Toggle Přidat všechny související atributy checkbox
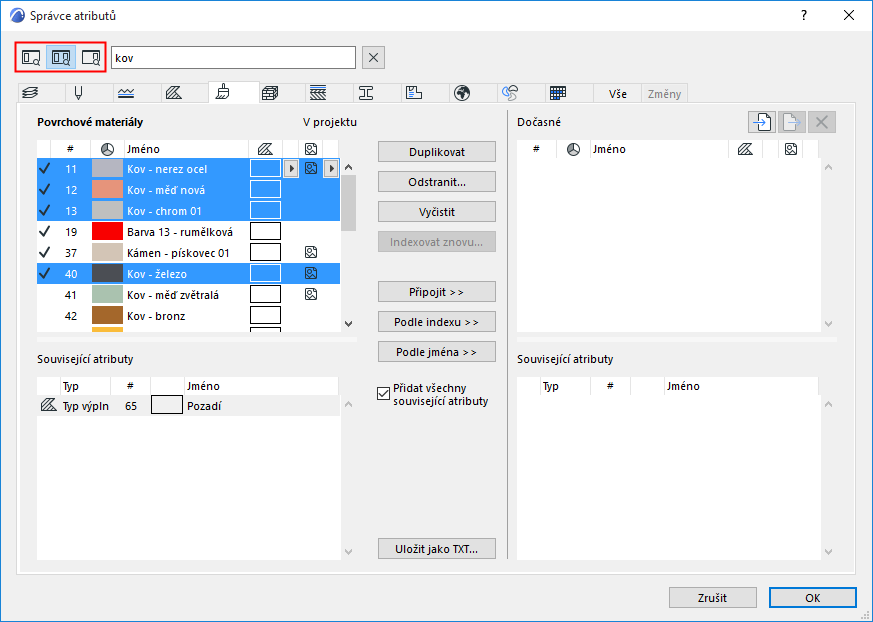873x622 pixels. [383, 394]
